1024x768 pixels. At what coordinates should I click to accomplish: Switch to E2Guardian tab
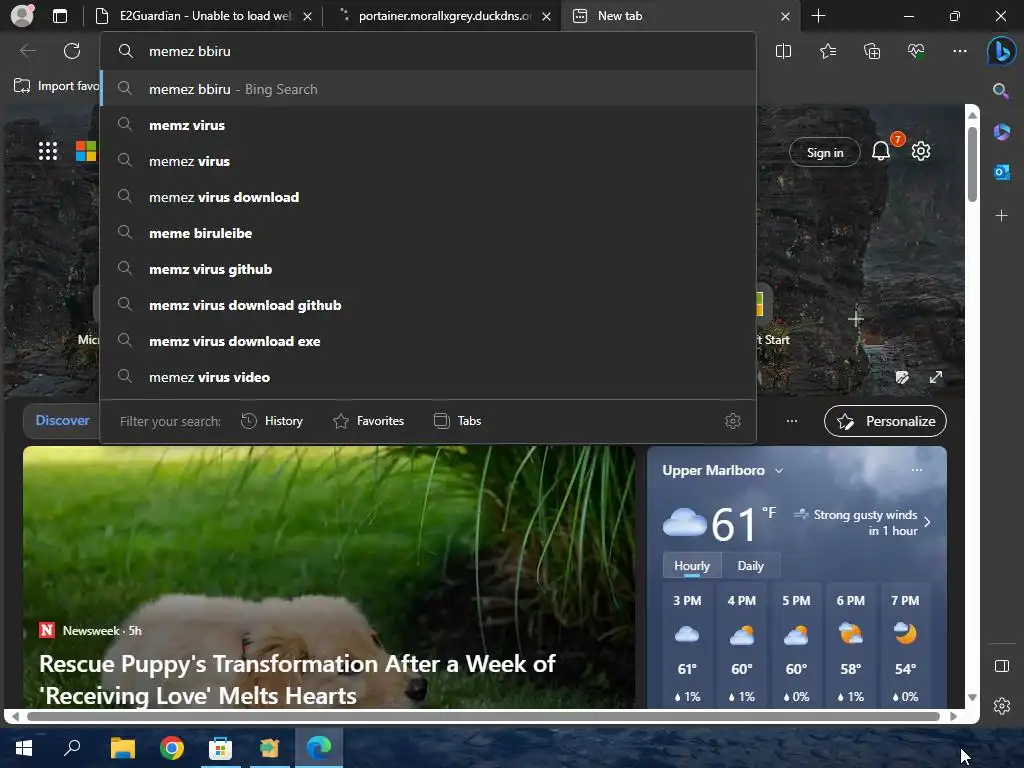pos(202,16)
